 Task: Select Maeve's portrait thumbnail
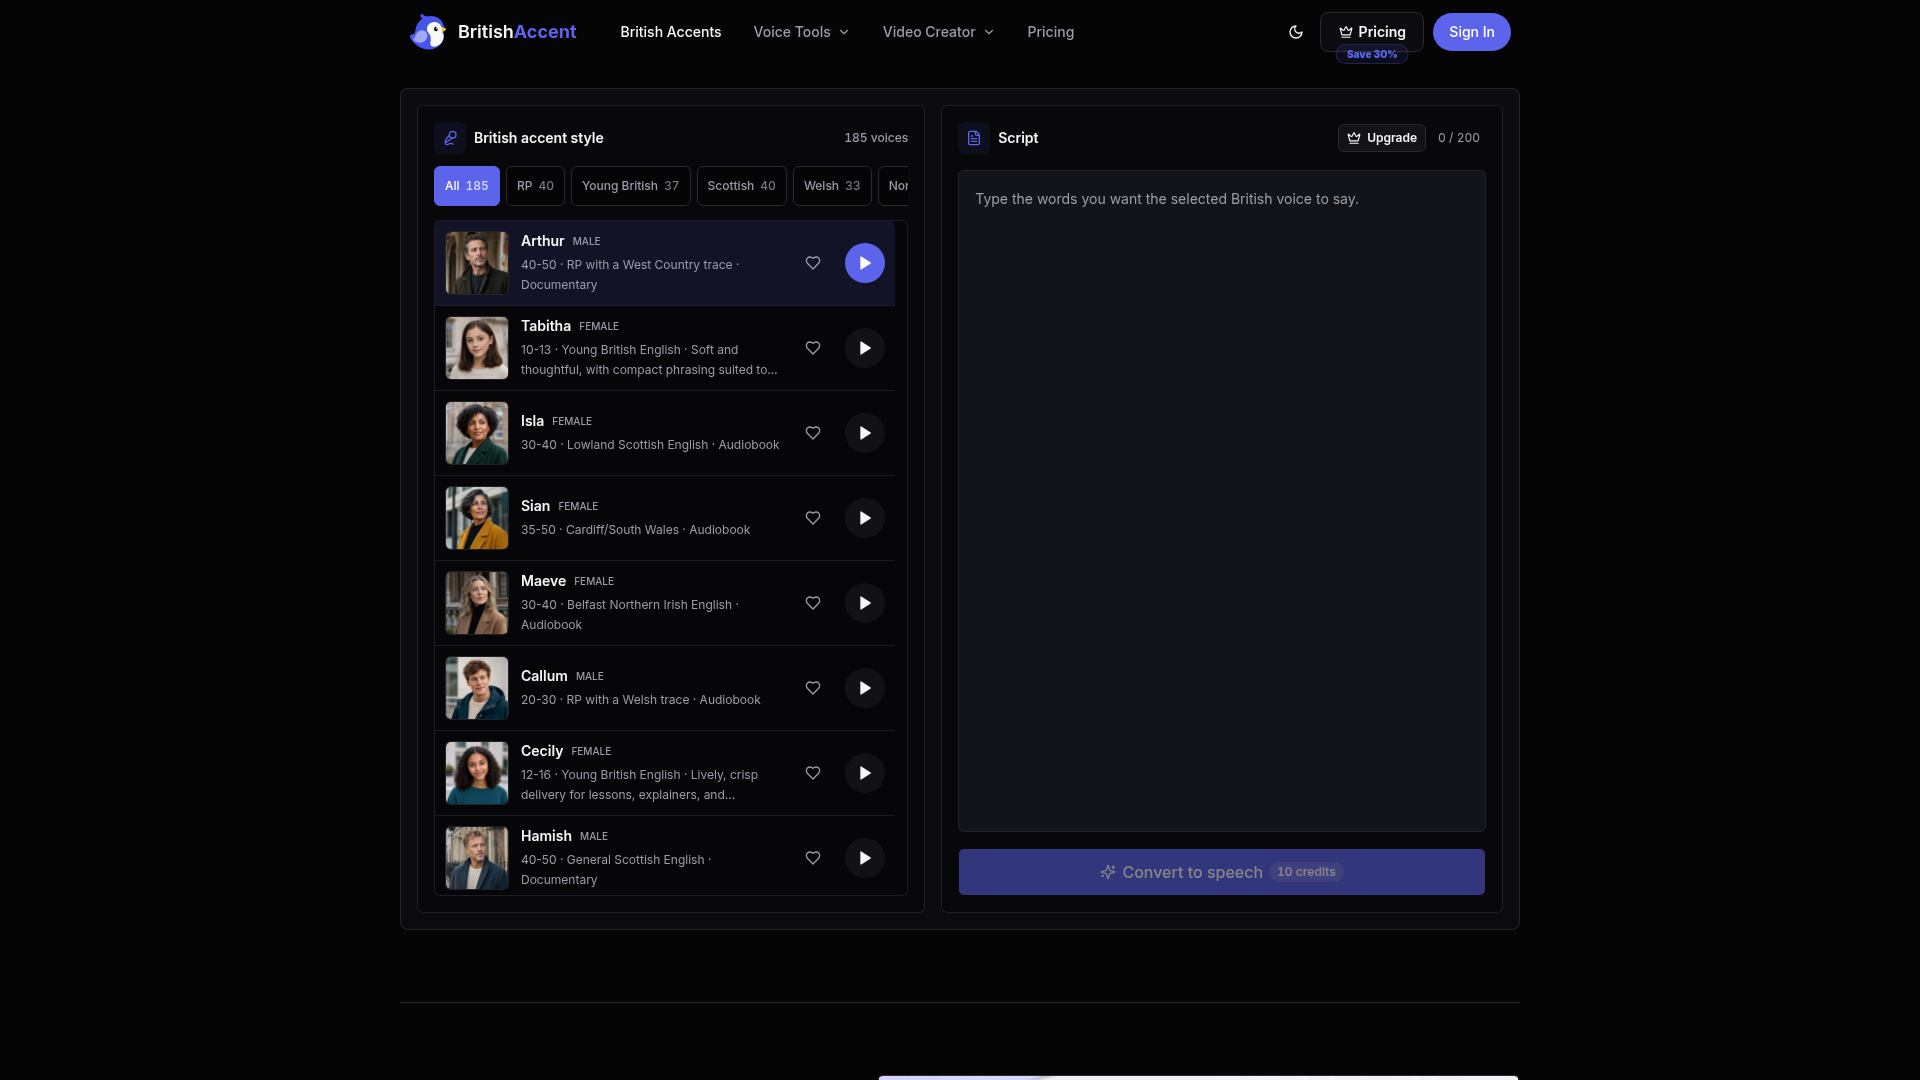[x=477, y=603]
